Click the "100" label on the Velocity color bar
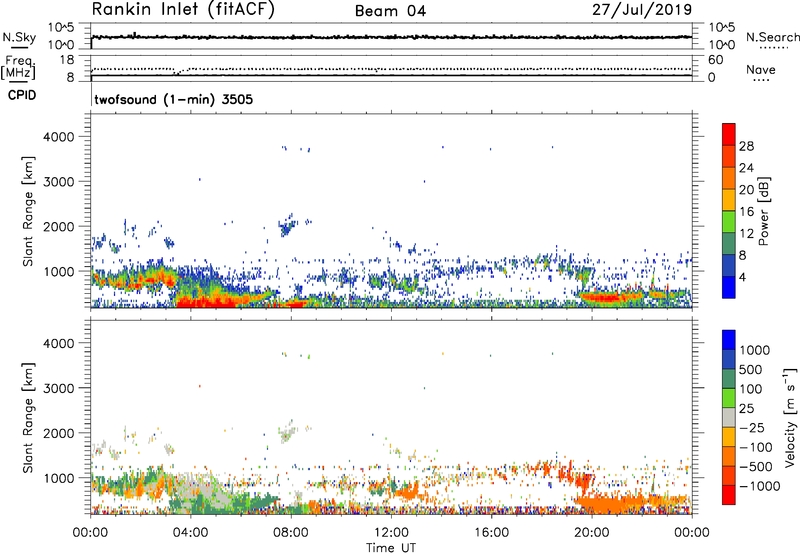Screen dimensions: 800x554 pyautogui.click(x=751, y=389)
